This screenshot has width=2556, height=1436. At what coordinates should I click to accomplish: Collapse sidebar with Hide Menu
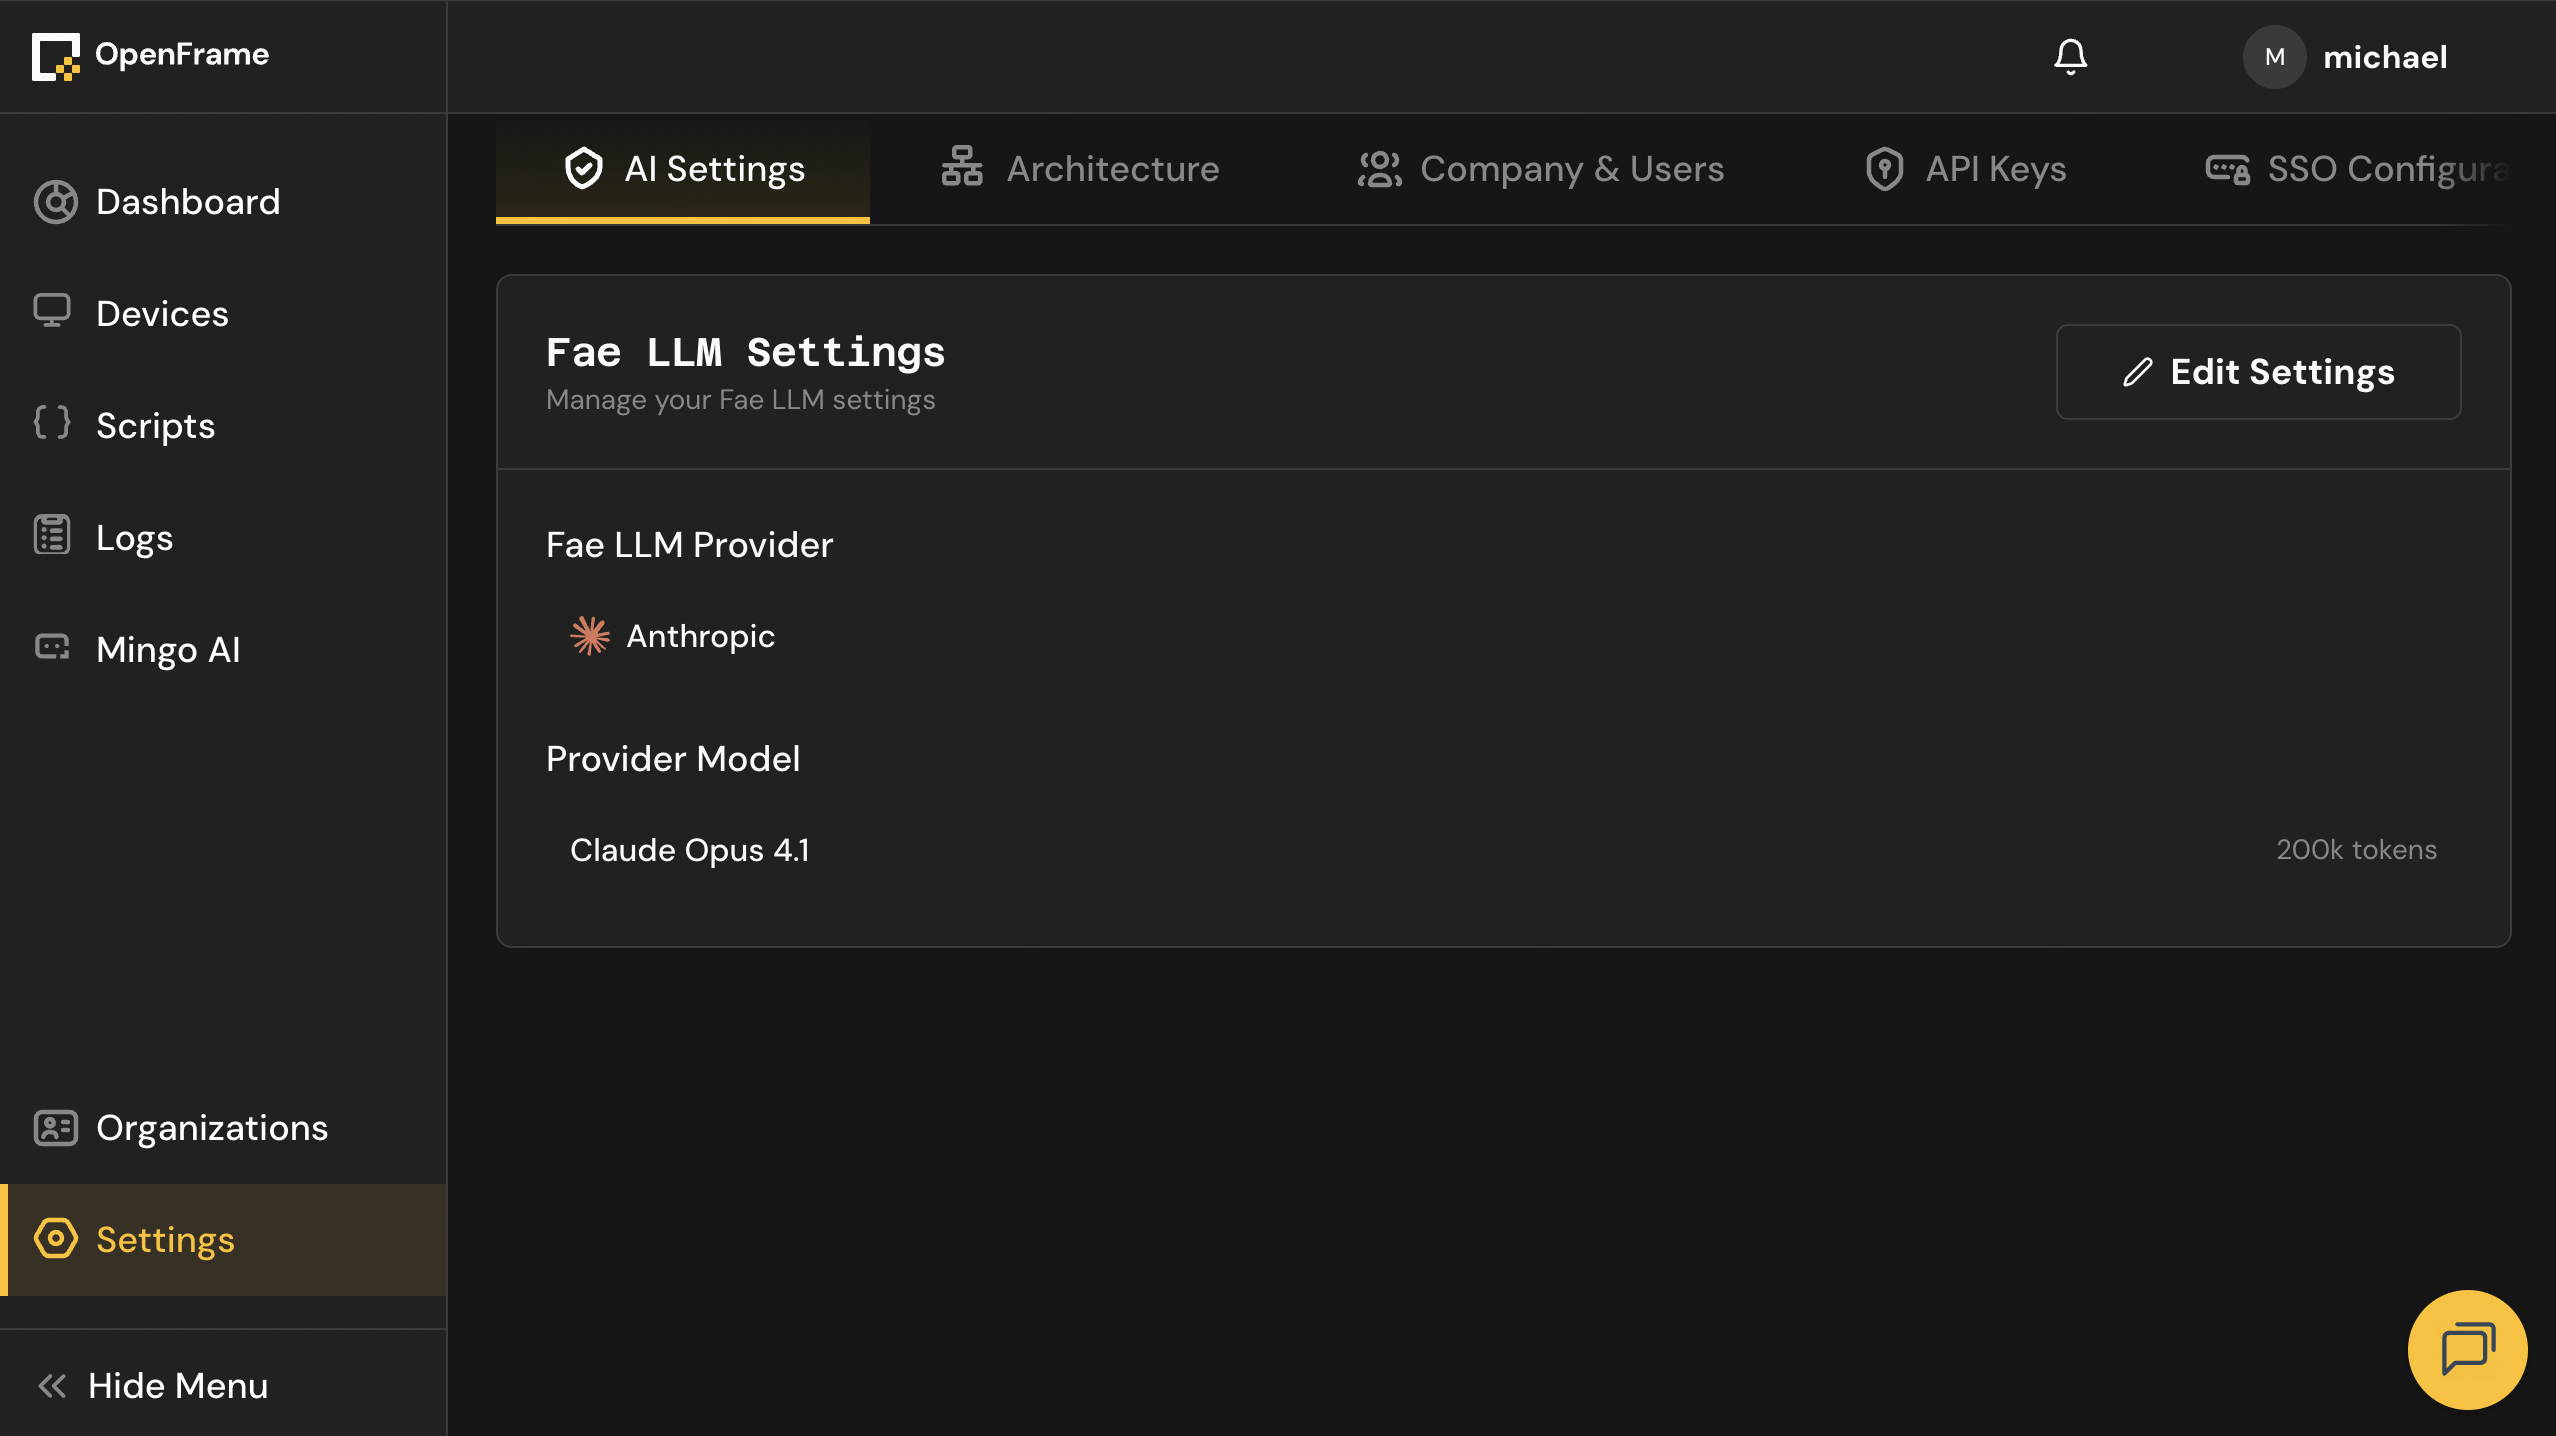coord(152,1386)
